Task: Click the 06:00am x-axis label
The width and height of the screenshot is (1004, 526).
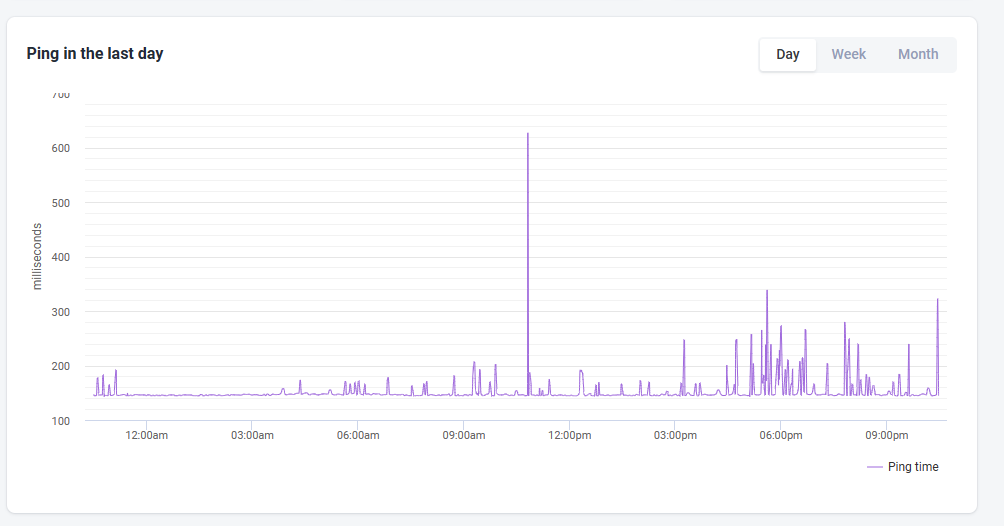Action: click(358, 436)
